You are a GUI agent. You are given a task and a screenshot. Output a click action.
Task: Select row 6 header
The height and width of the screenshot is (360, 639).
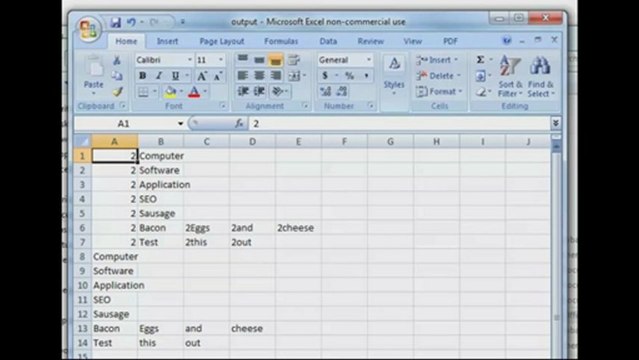pyautogui.click(x=82, y=227)
